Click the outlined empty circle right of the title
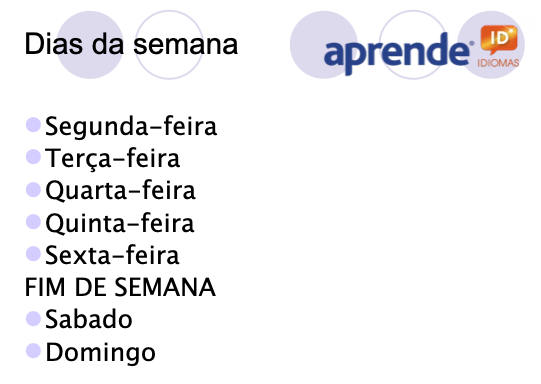The height and width of the screenshot is (384, 541). [x=169, y=45]
